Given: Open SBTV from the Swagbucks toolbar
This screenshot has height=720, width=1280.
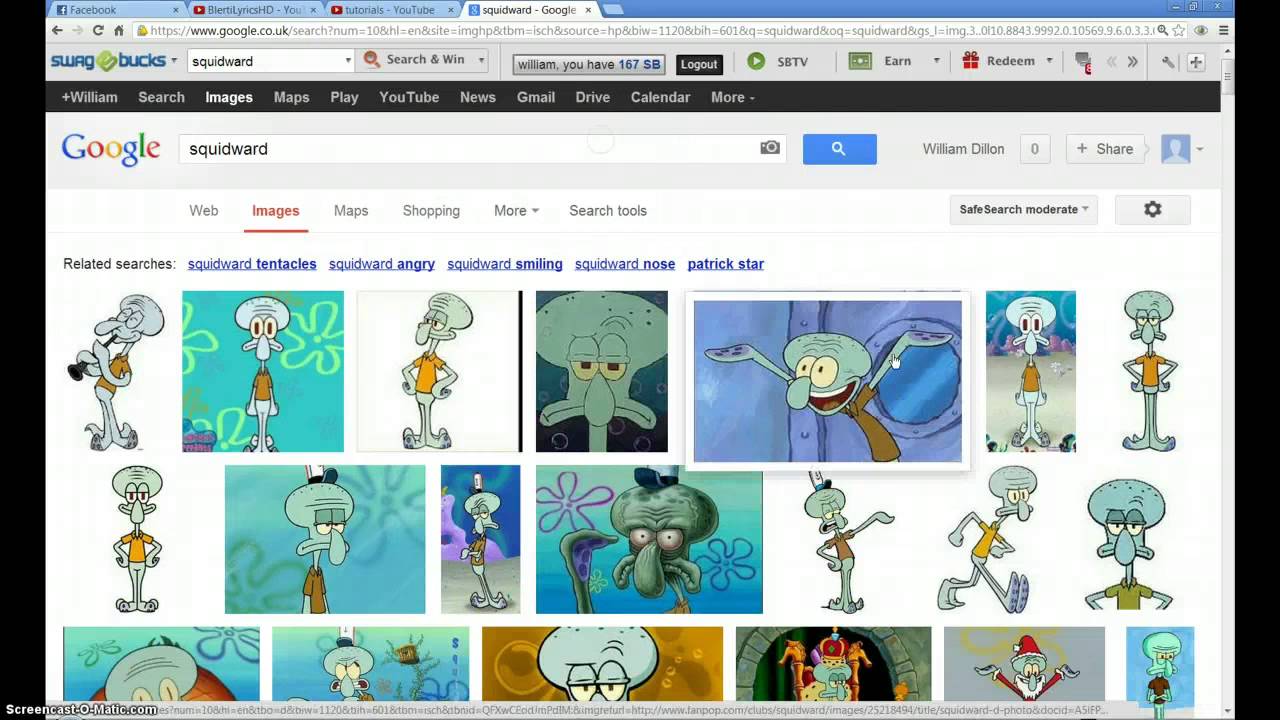Looking at the screenshot, I should point(778,61).
